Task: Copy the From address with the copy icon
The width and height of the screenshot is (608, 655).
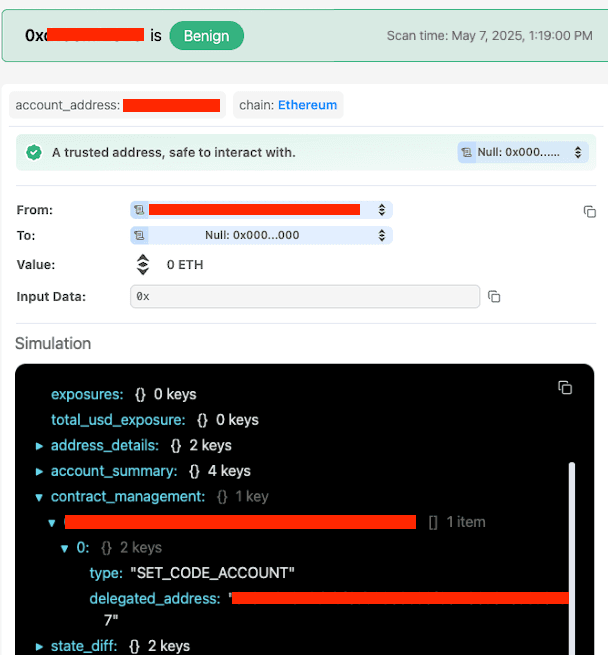Action: coord(590,212)
